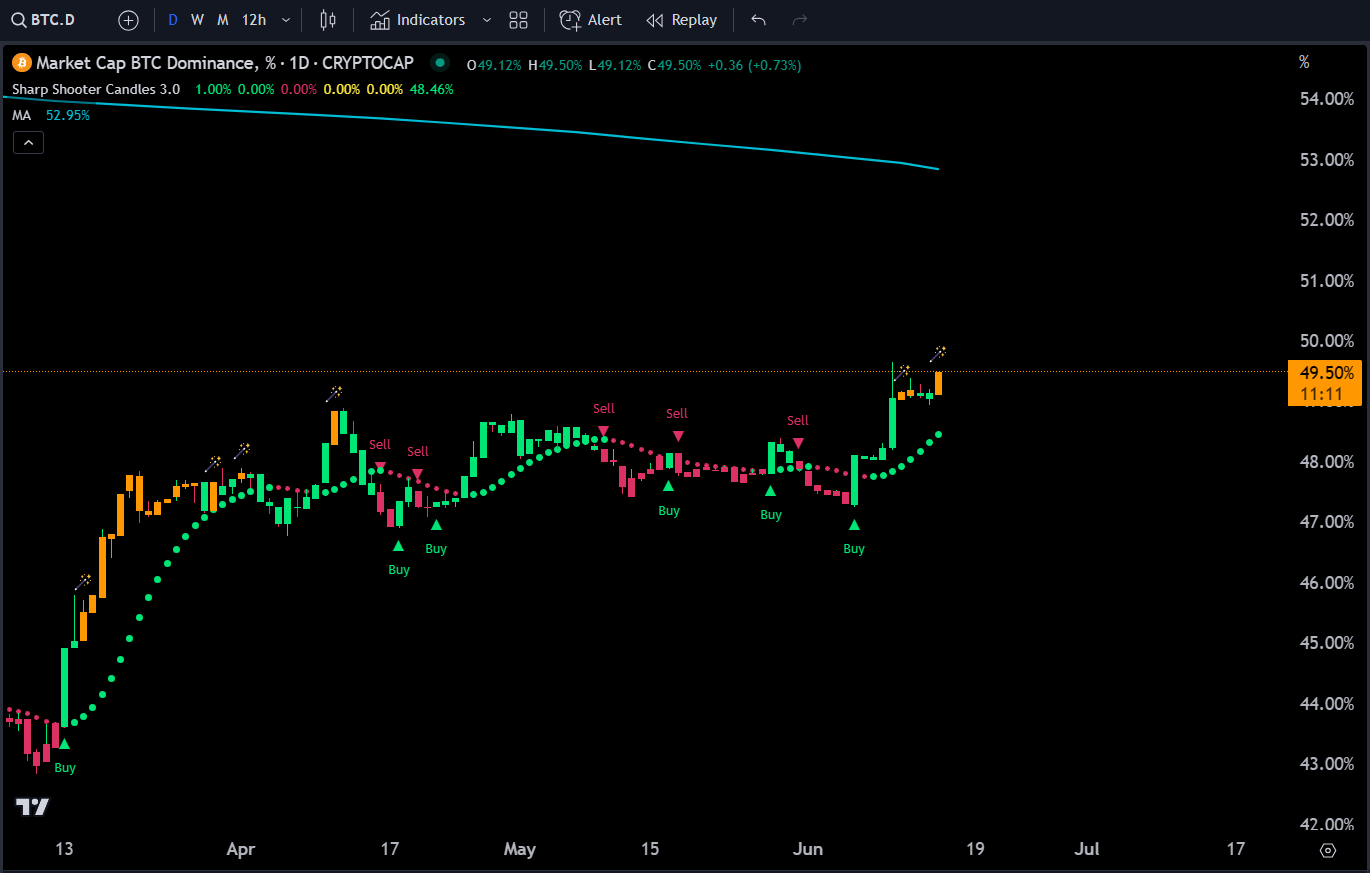Click the compare/add symbol plus icon
Viewport: 1370px width, 873px height.
click(128, 19)
